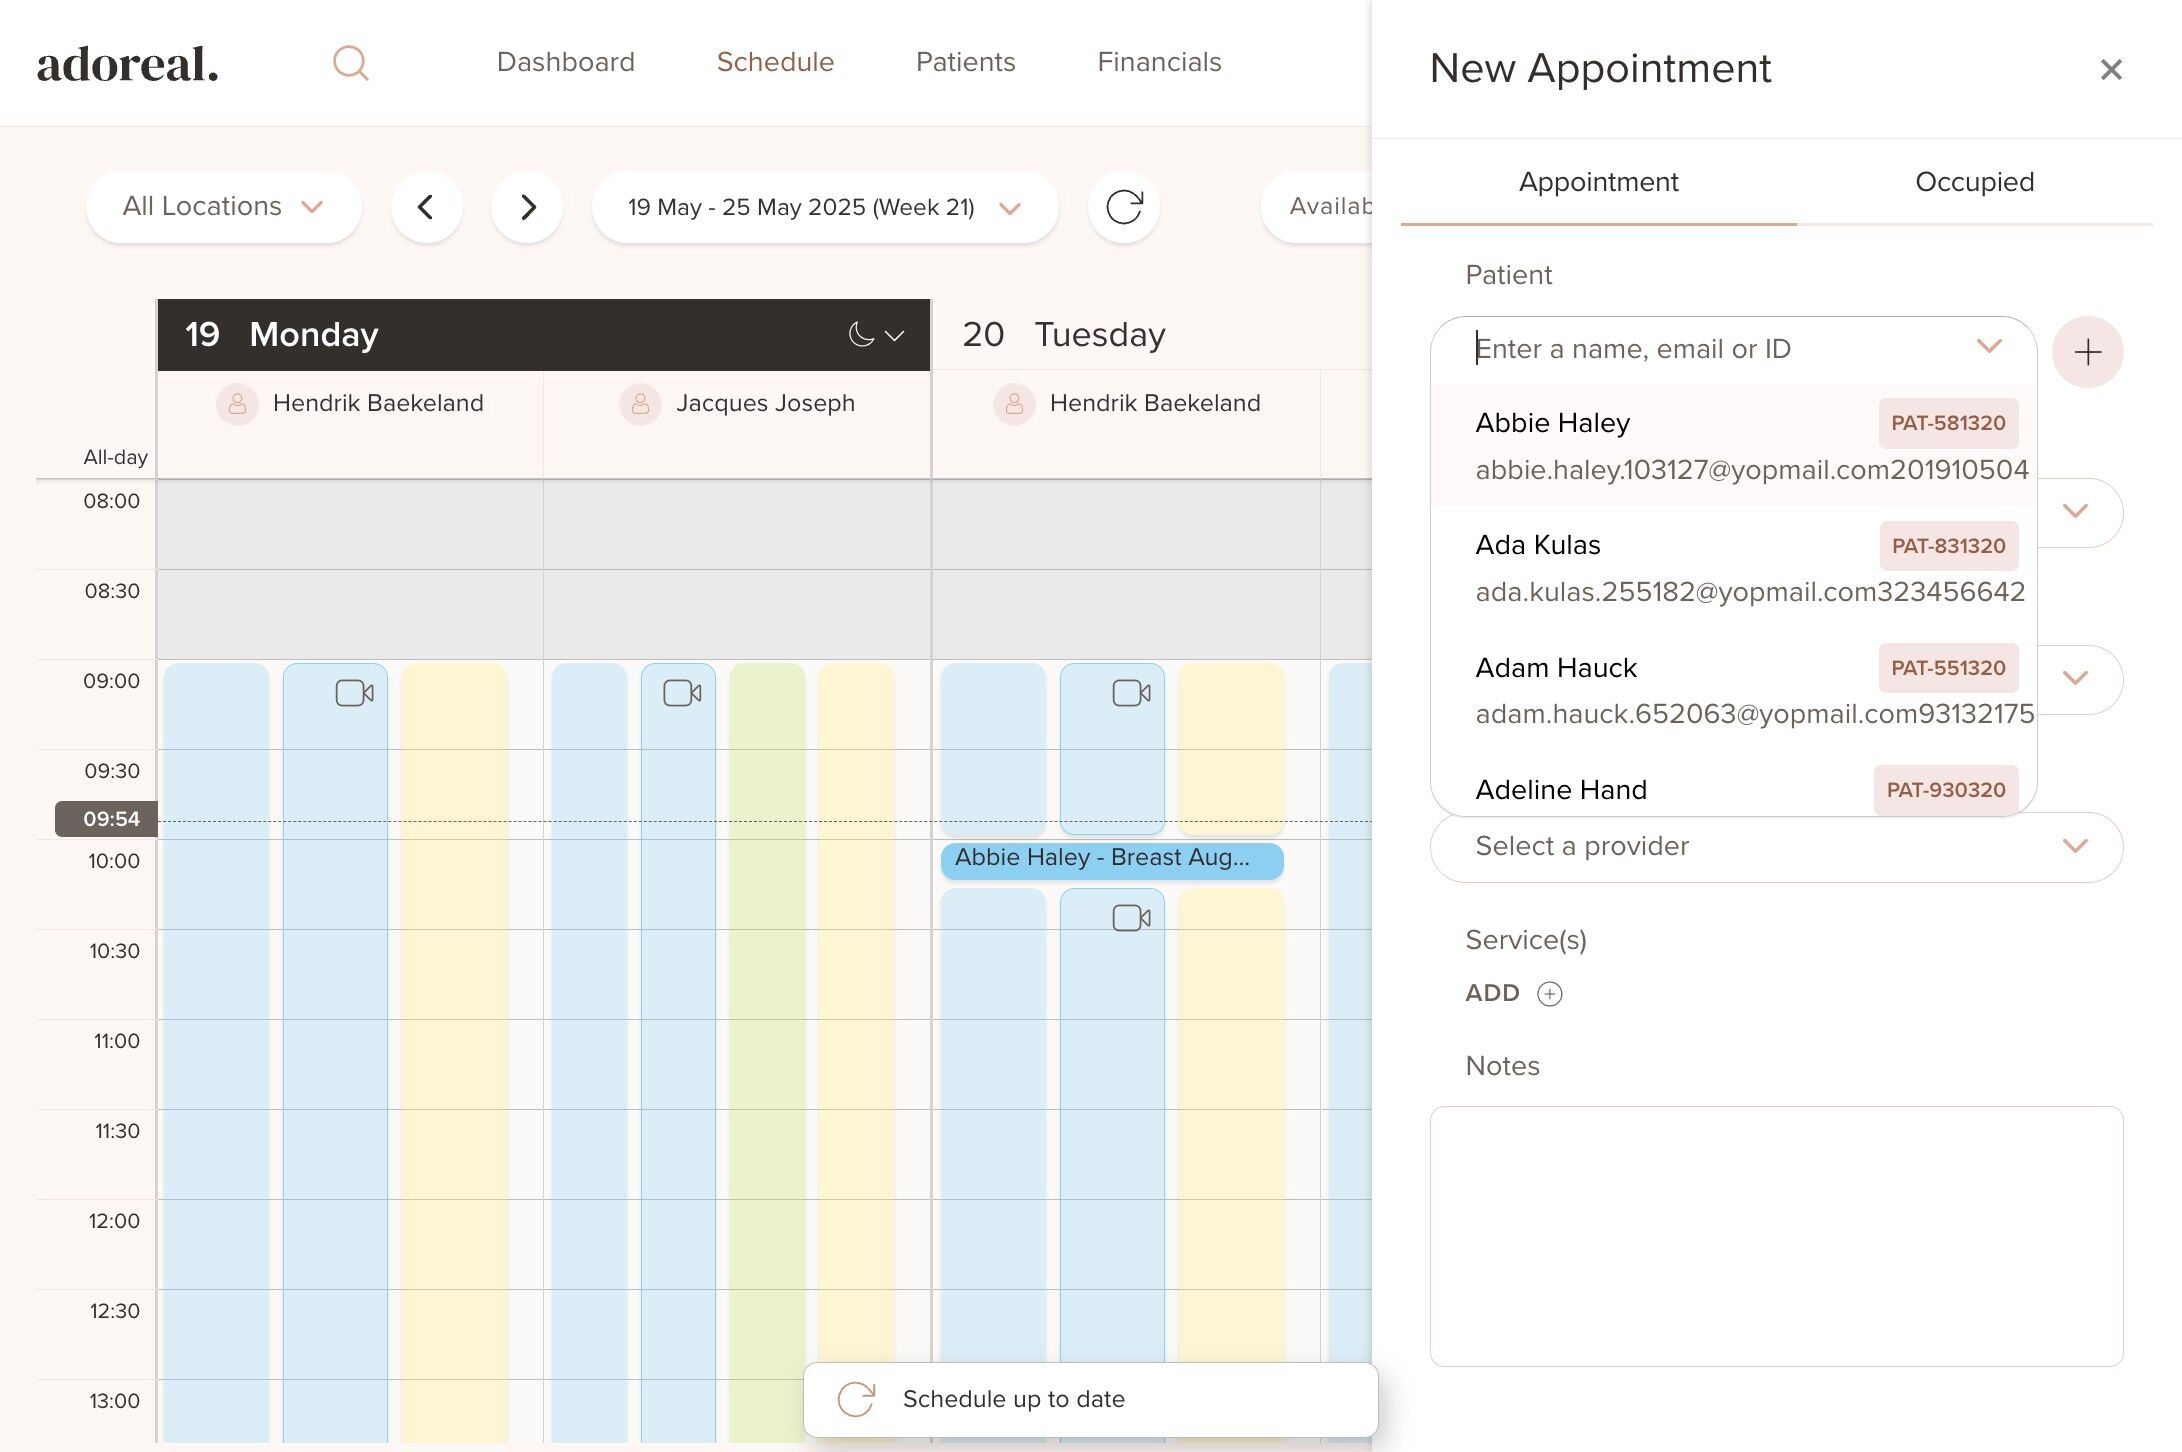Click yellow availability slot under Hendrik Baekeland Monday

(x=454, y=1000)
